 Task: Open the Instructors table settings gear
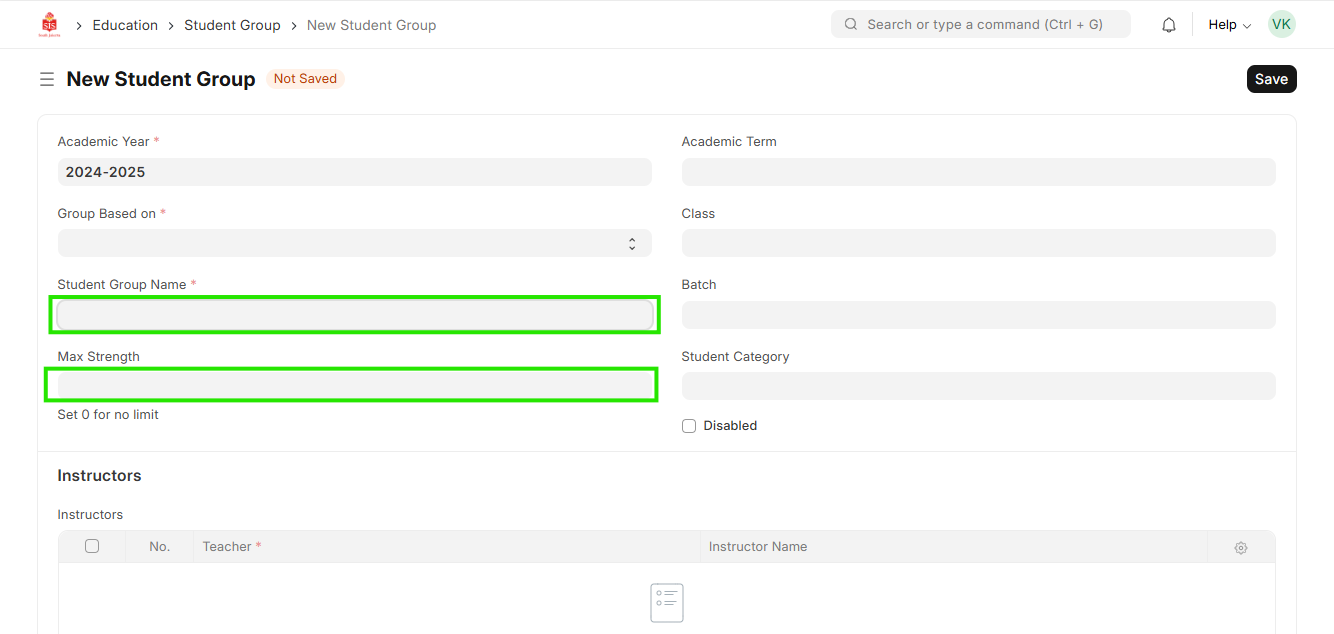pos(1240,547)
